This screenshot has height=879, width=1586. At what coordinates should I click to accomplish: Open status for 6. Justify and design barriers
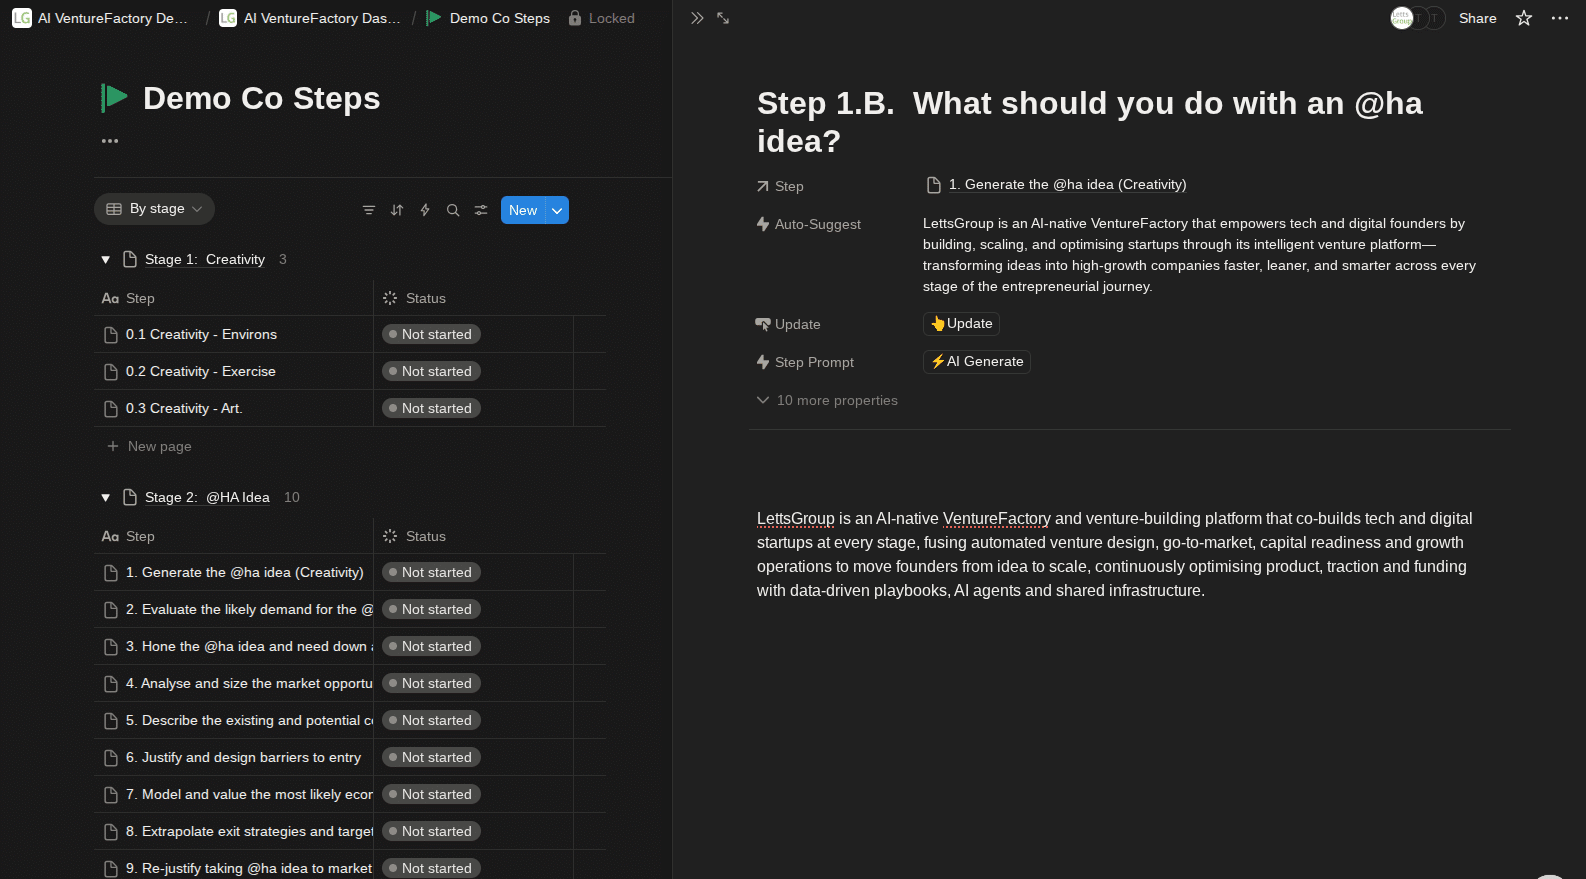[431, 757]
